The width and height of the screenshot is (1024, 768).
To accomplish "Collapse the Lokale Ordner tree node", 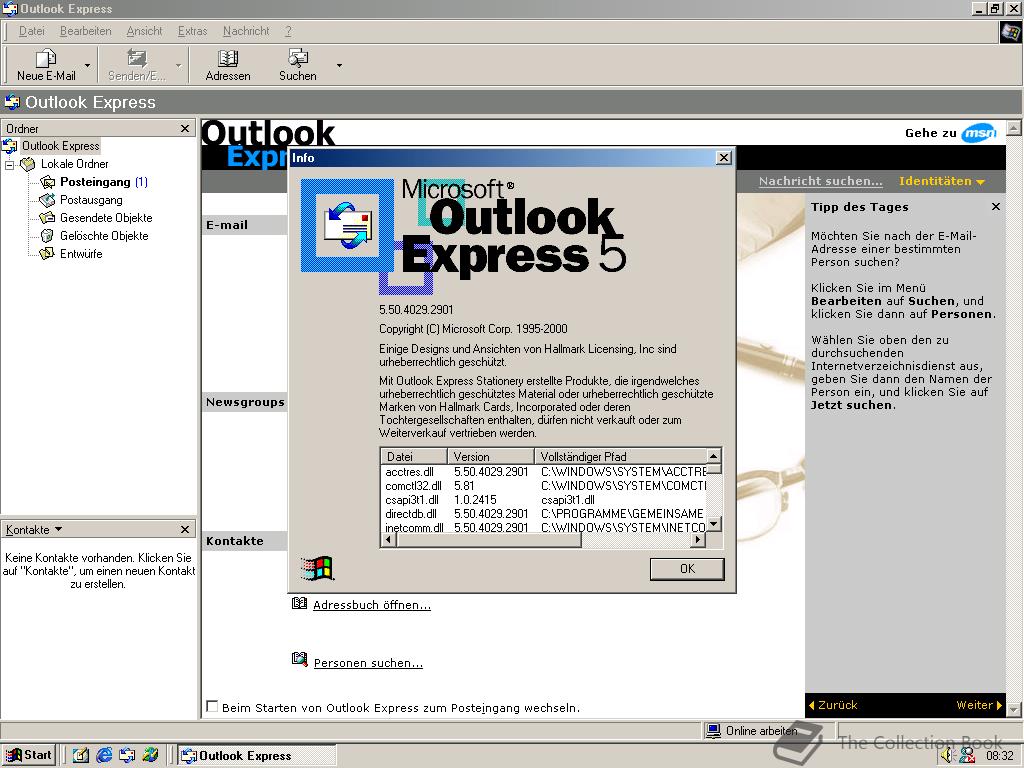I will 9,165.
